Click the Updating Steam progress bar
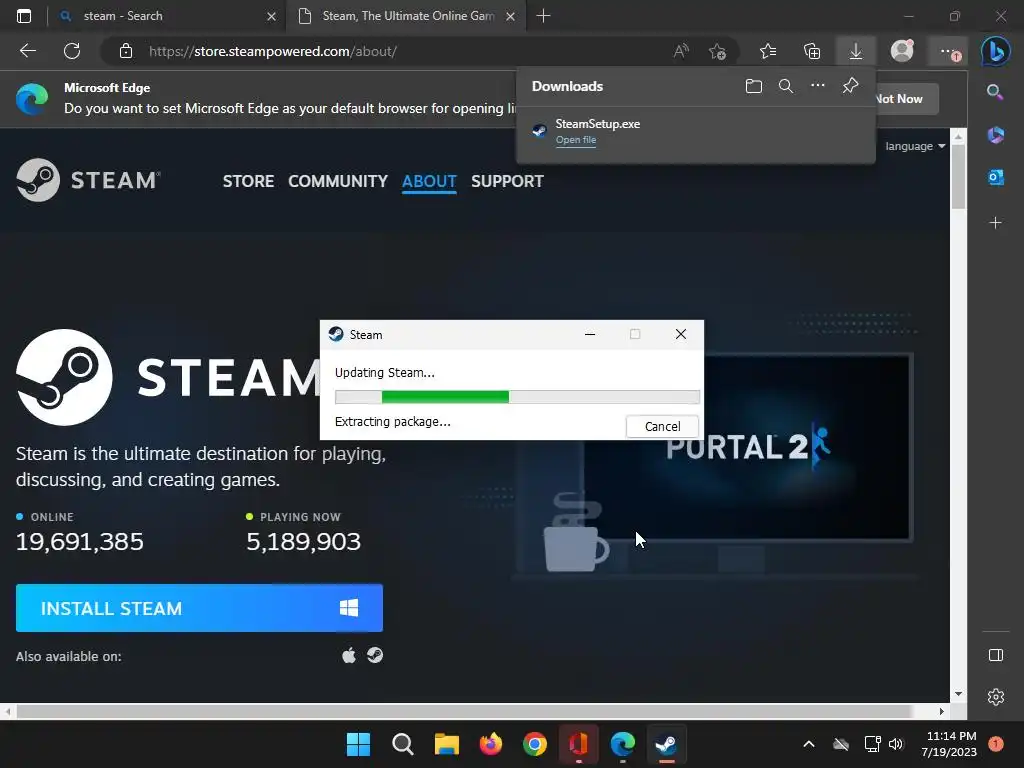This screenshot has width=1024, height=768. coord(517,396)
